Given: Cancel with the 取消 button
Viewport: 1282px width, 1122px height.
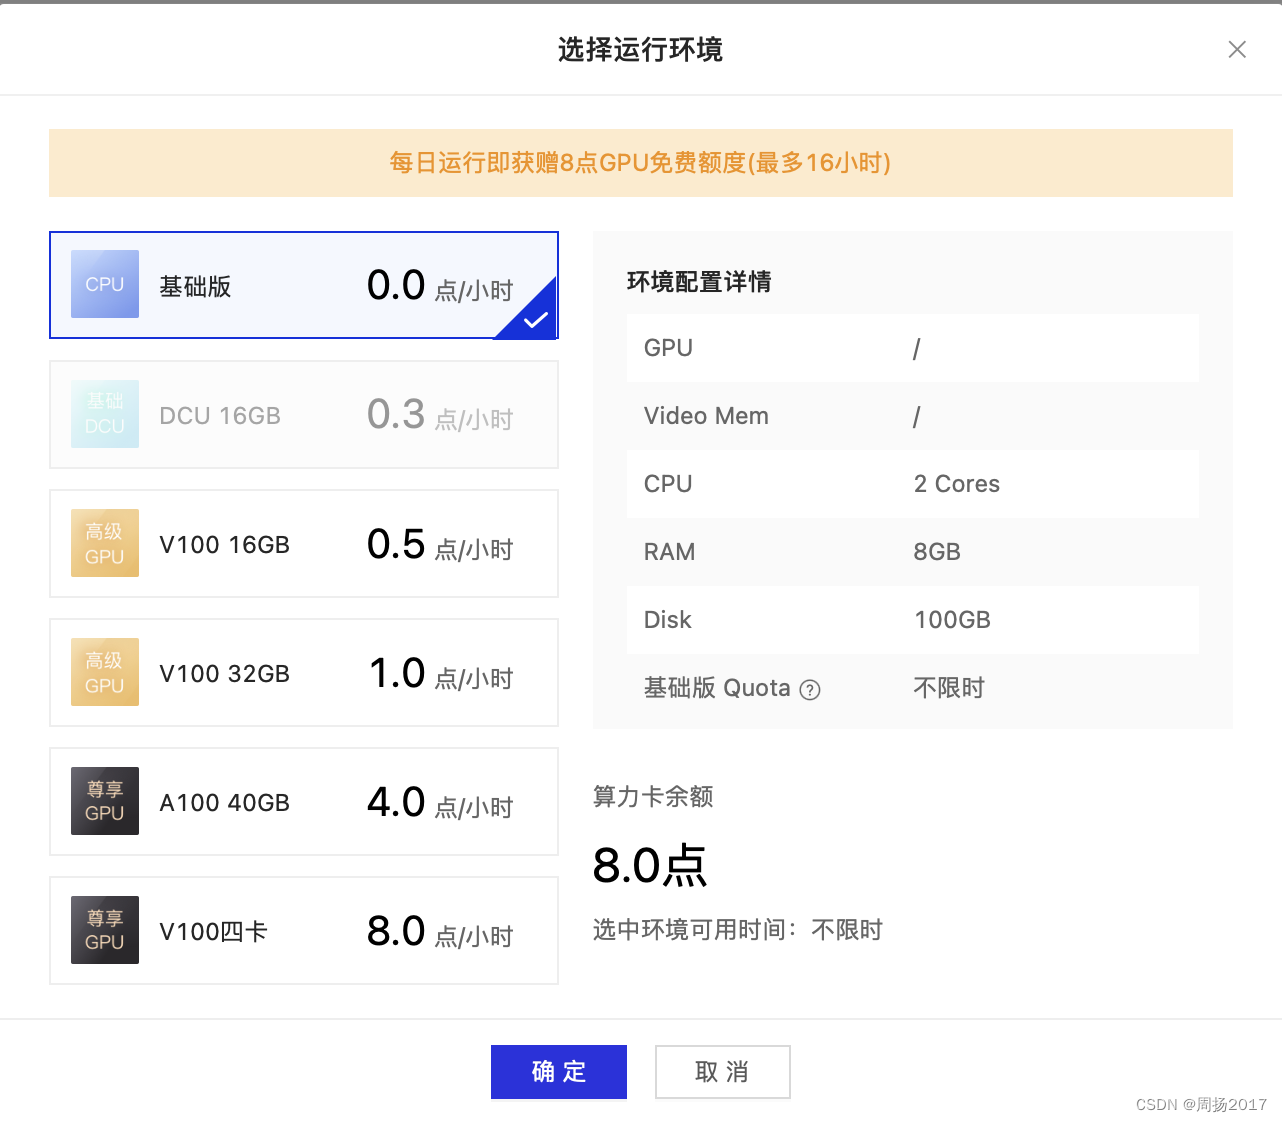Looking at the screenshot, I should coord(723,1072).
